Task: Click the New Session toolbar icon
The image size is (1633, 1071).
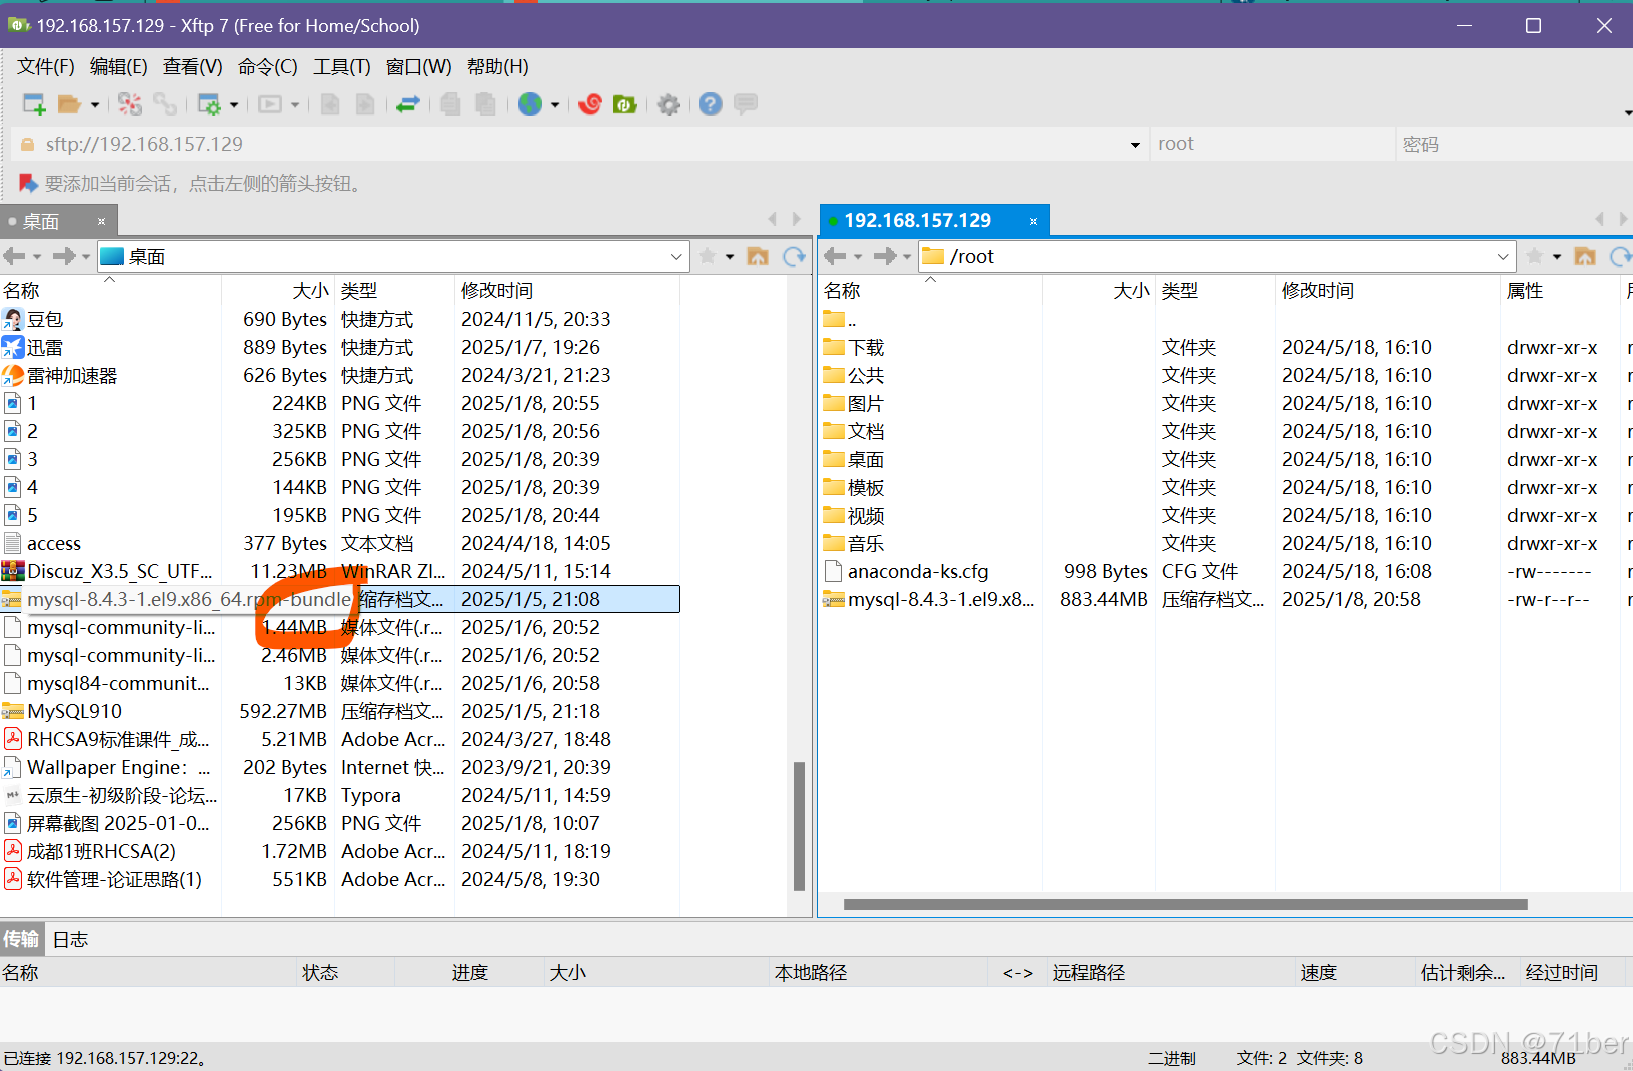Action: click(34, 104)
